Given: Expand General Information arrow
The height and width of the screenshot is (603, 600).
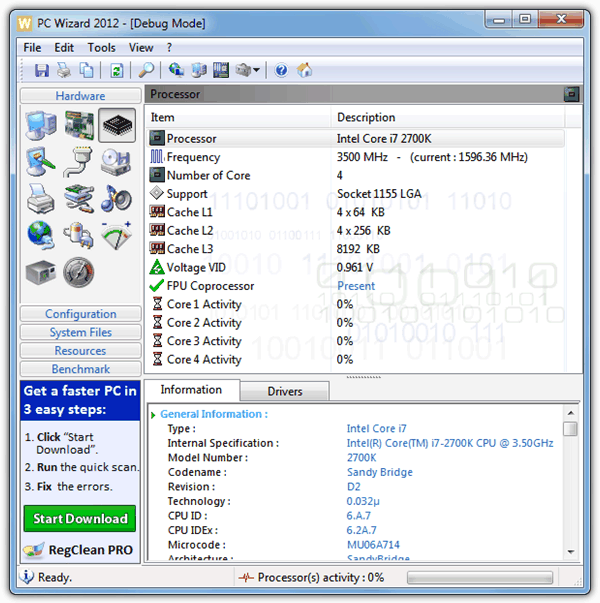Looking at the screenshot, I should click(153, 415).
